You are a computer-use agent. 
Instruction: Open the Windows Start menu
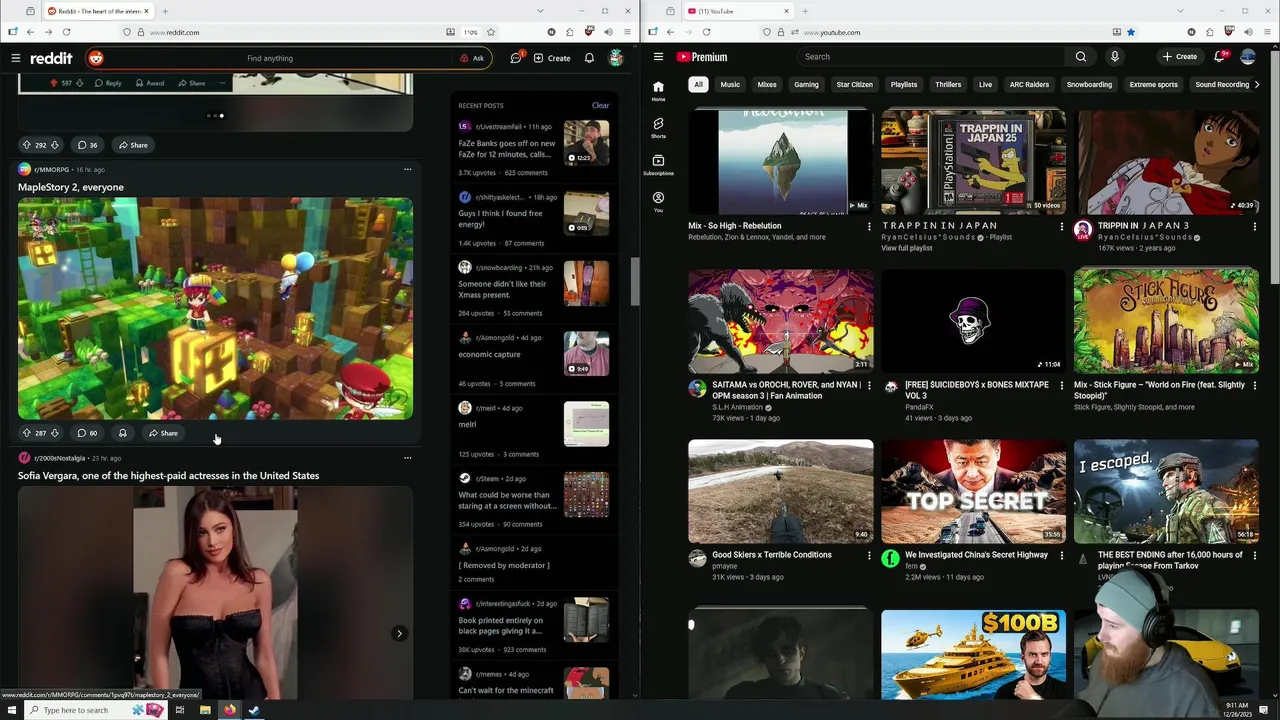click(11, 710)
